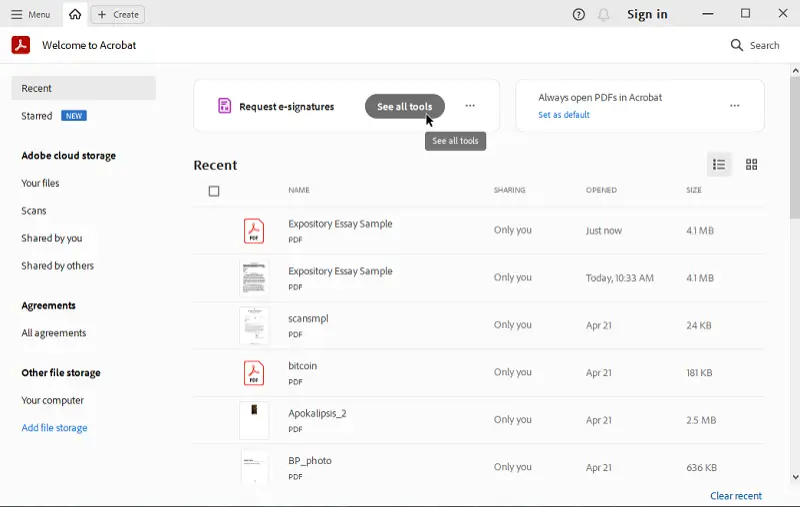This screenshot has width=800, height=507.
Task: Open the Help question mark icon
Action: [579, 14]
